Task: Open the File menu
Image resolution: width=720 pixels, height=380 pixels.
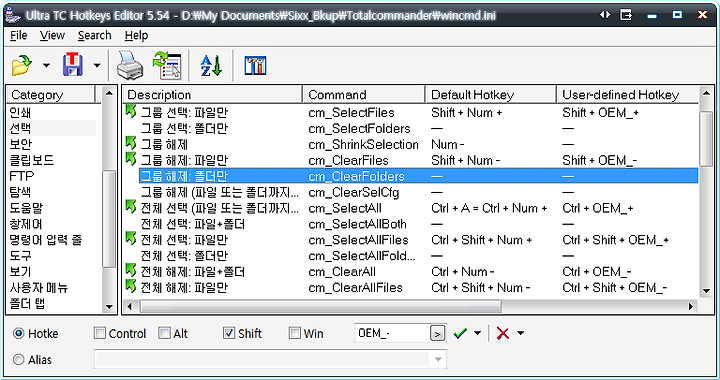Action: (x=18, y=35)
